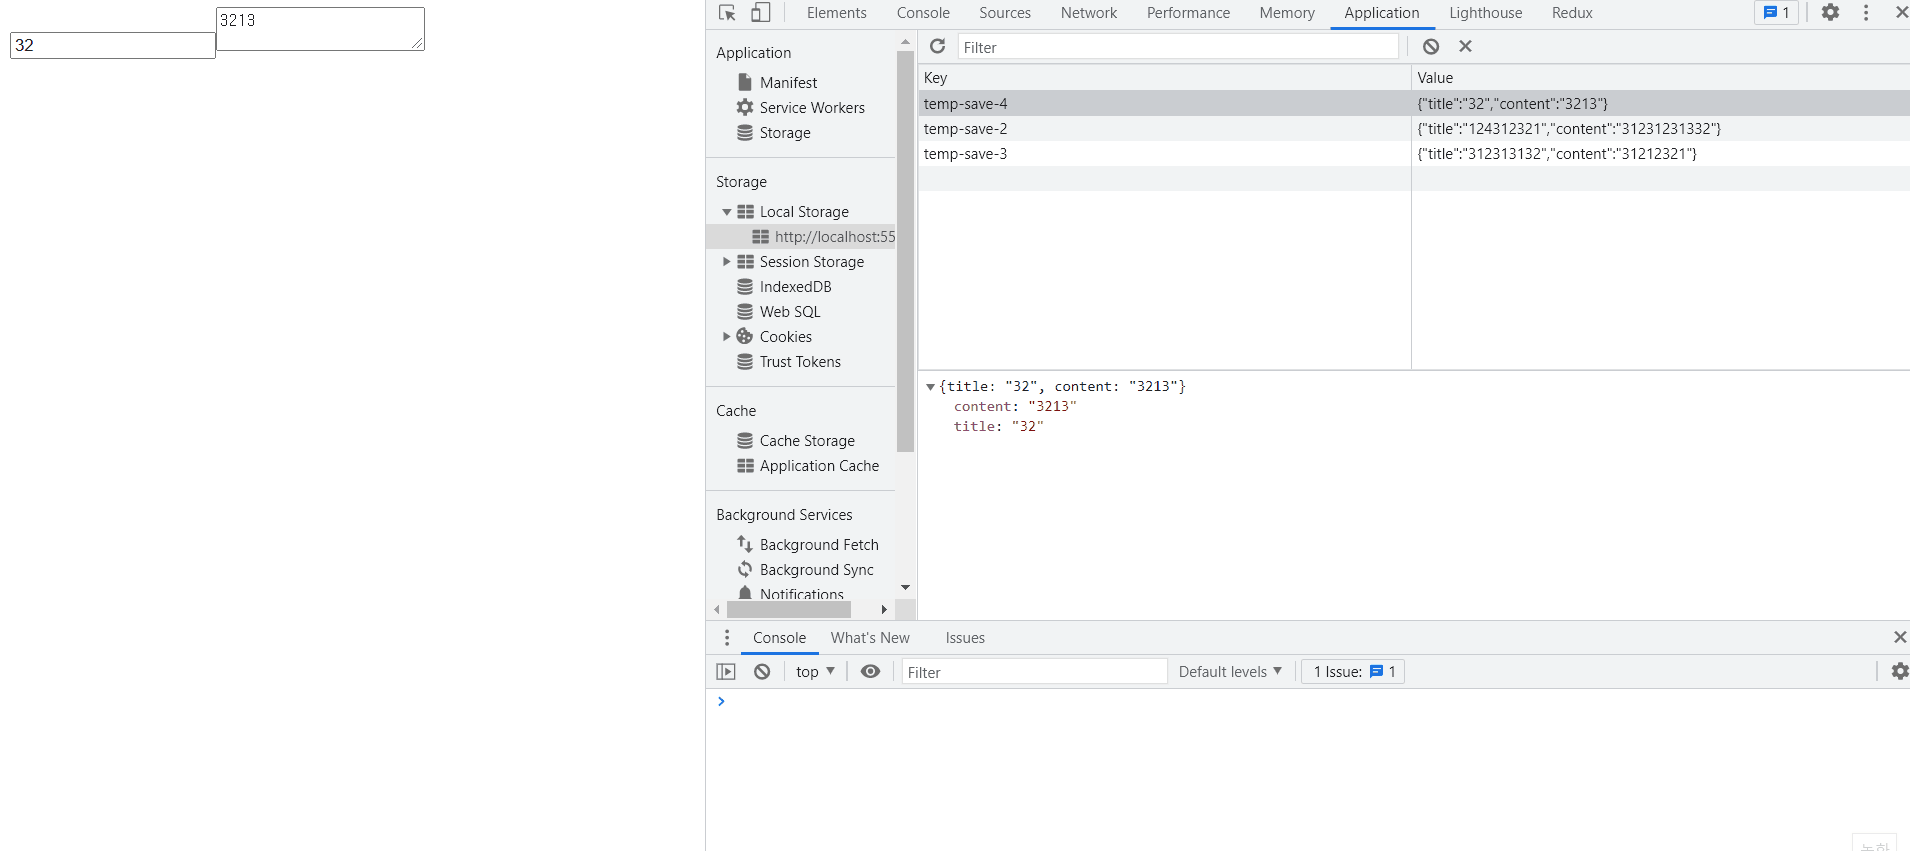The height and width of the screenshot is (851, 1910).
Task: Open the issues badge showing 1
Action: click(1776, 13)
